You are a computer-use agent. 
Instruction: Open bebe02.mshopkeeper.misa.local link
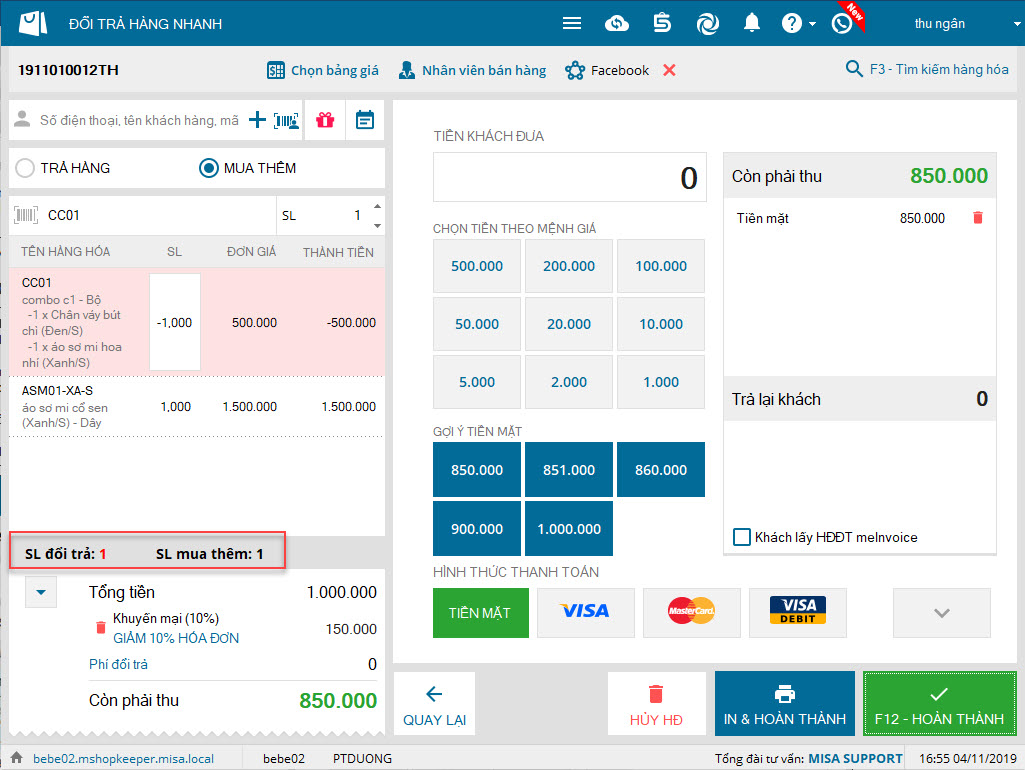tap(124, 758)
